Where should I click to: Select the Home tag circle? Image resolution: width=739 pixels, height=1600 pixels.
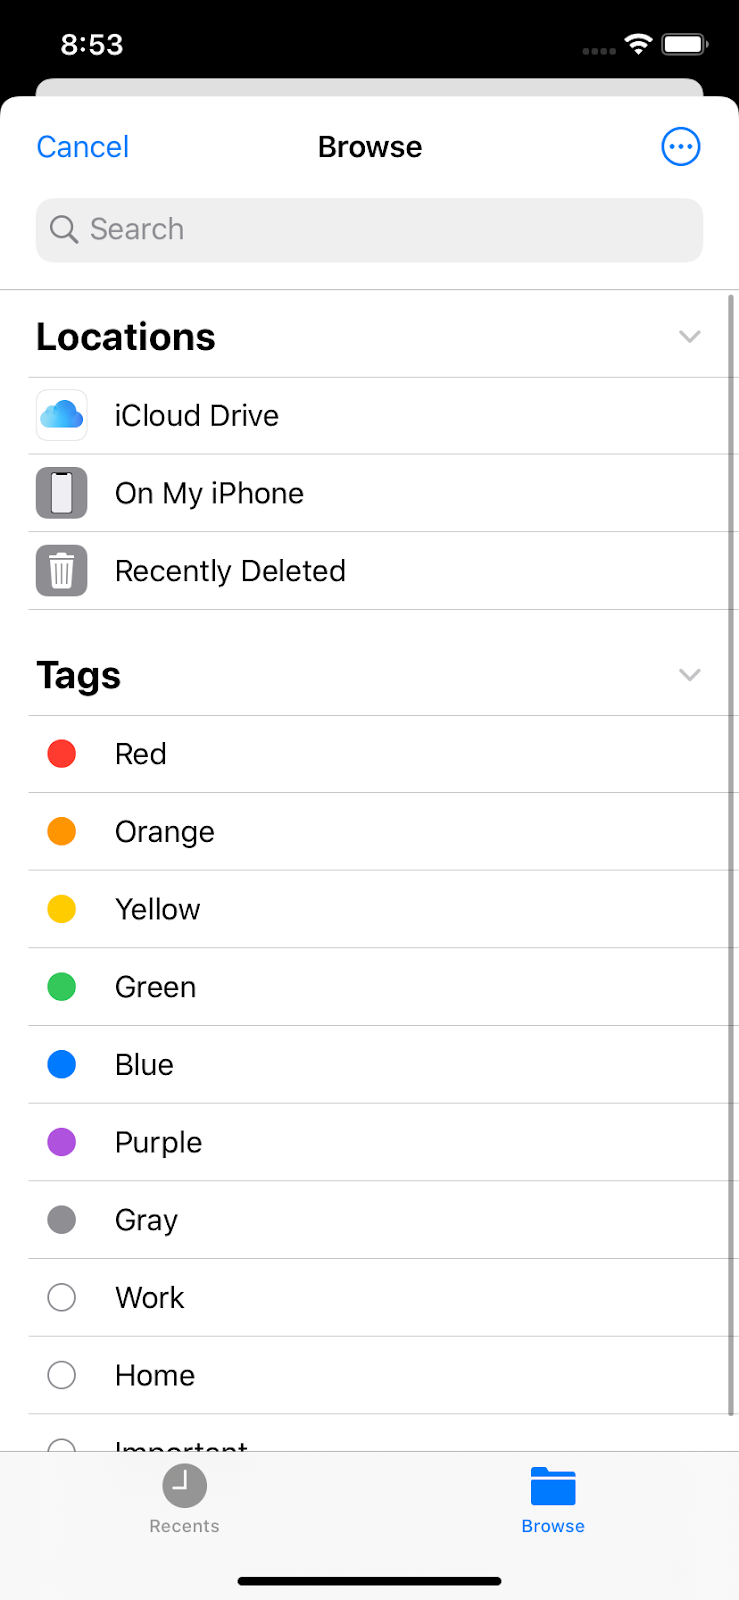point(62,1375)
